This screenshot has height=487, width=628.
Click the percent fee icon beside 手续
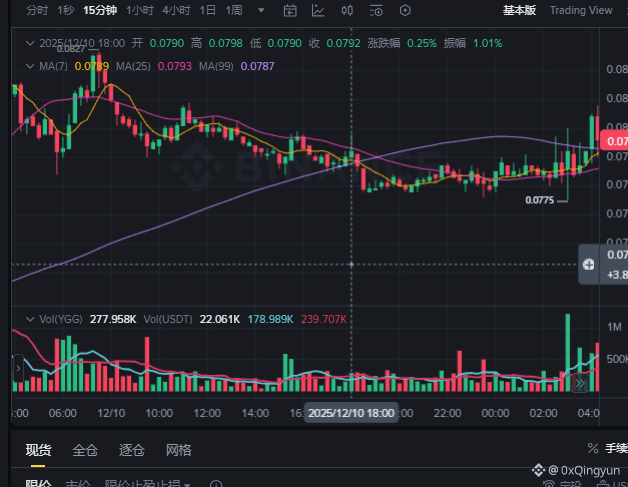coord(593,449)
